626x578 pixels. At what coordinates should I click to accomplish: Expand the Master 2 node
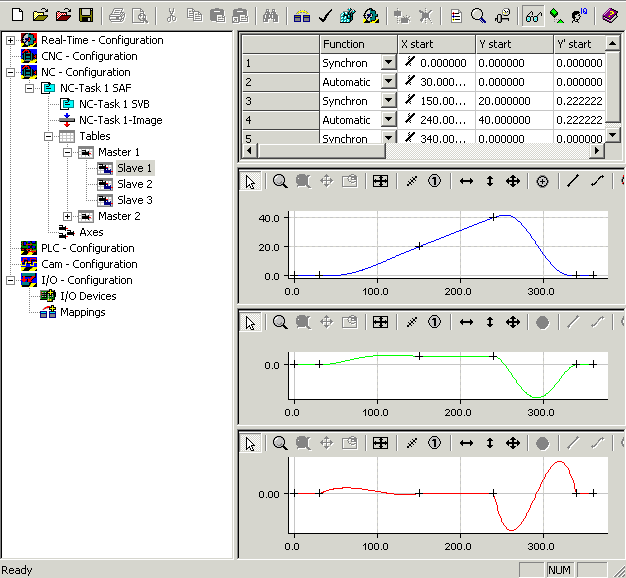point(67,216)
